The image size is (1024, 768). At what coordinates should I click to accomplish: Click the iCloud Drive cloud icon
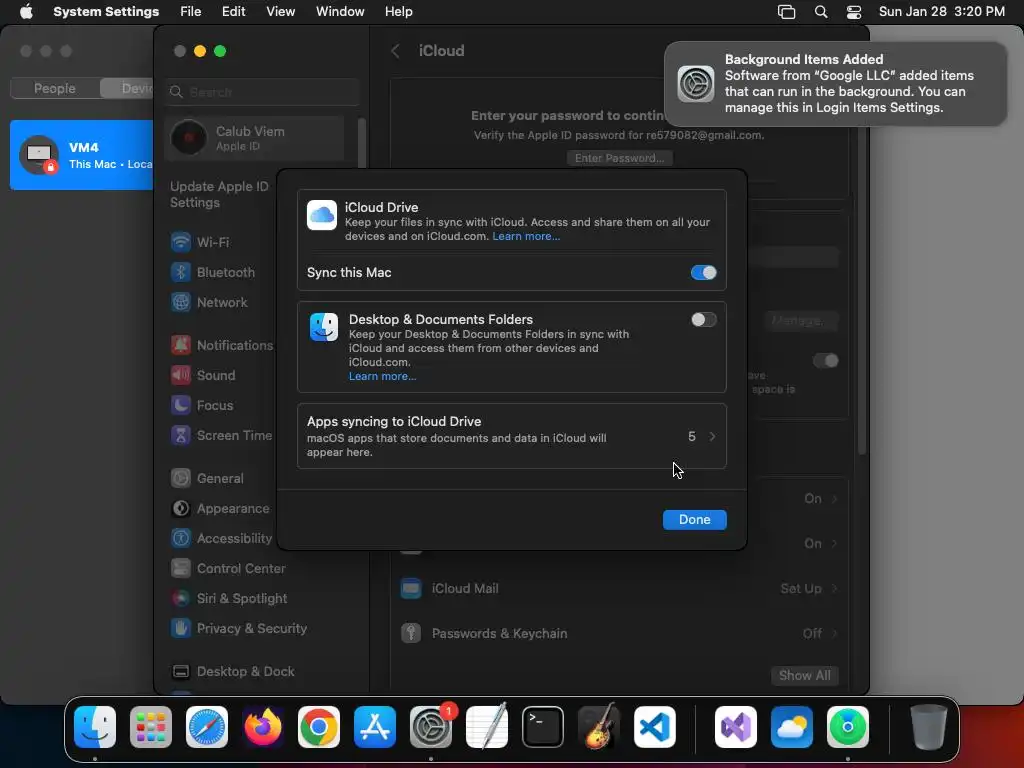pos(322,216)
